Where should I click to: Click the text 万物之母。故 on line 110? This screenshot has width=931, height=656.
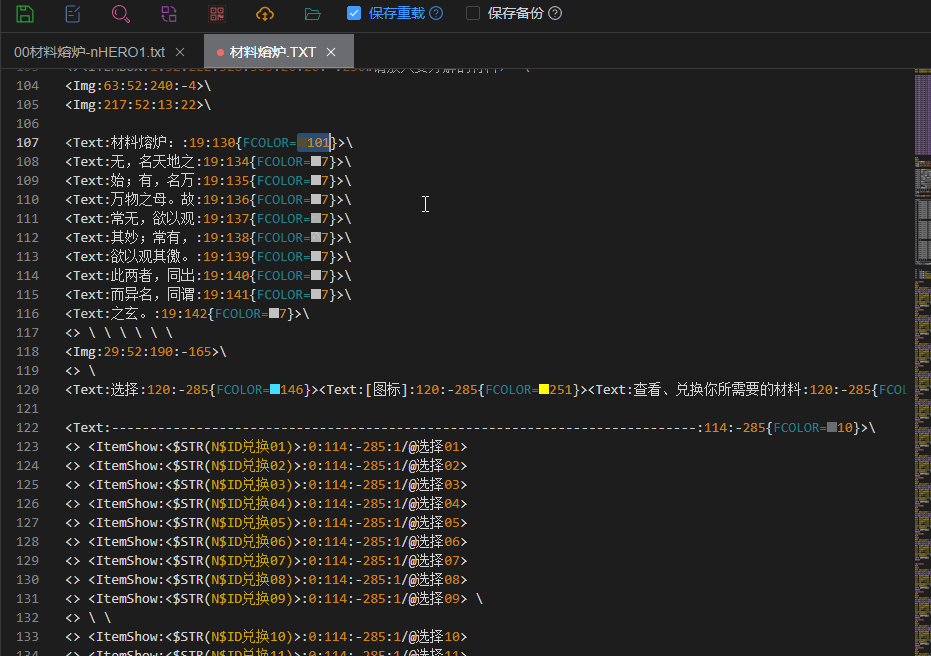coord(153,199)
